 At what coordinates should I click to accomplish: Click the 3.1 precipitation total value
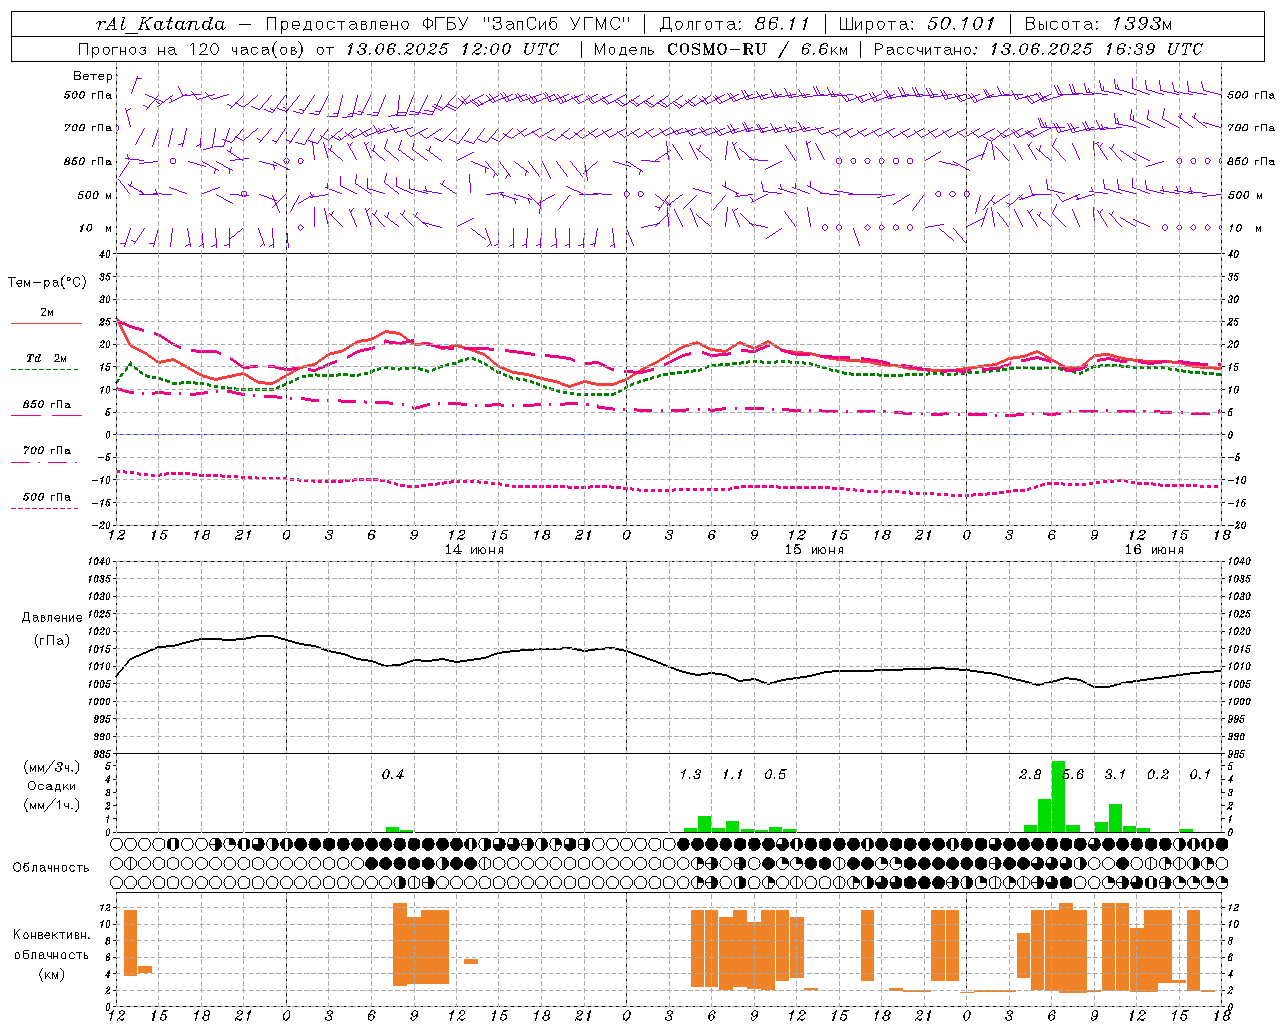[x=1115, y=775]
